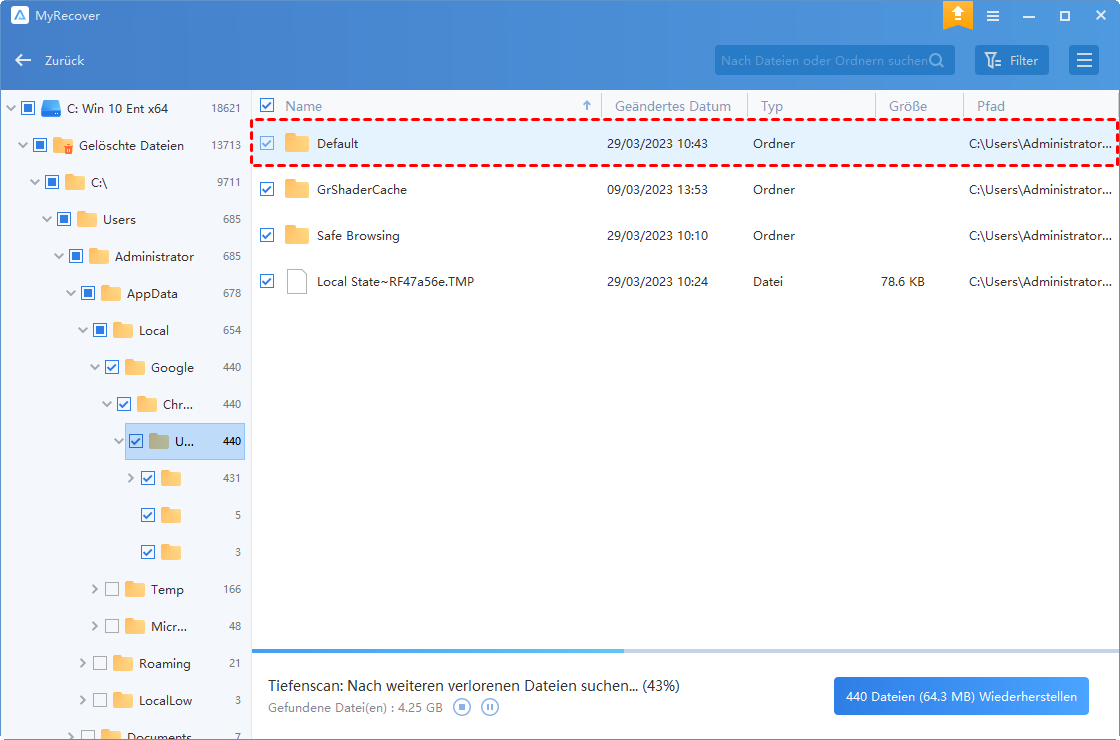Expand the subfolder with 431 files
Screen dimensions: 1120x740
pyautogui.click(x=131, y=479)
